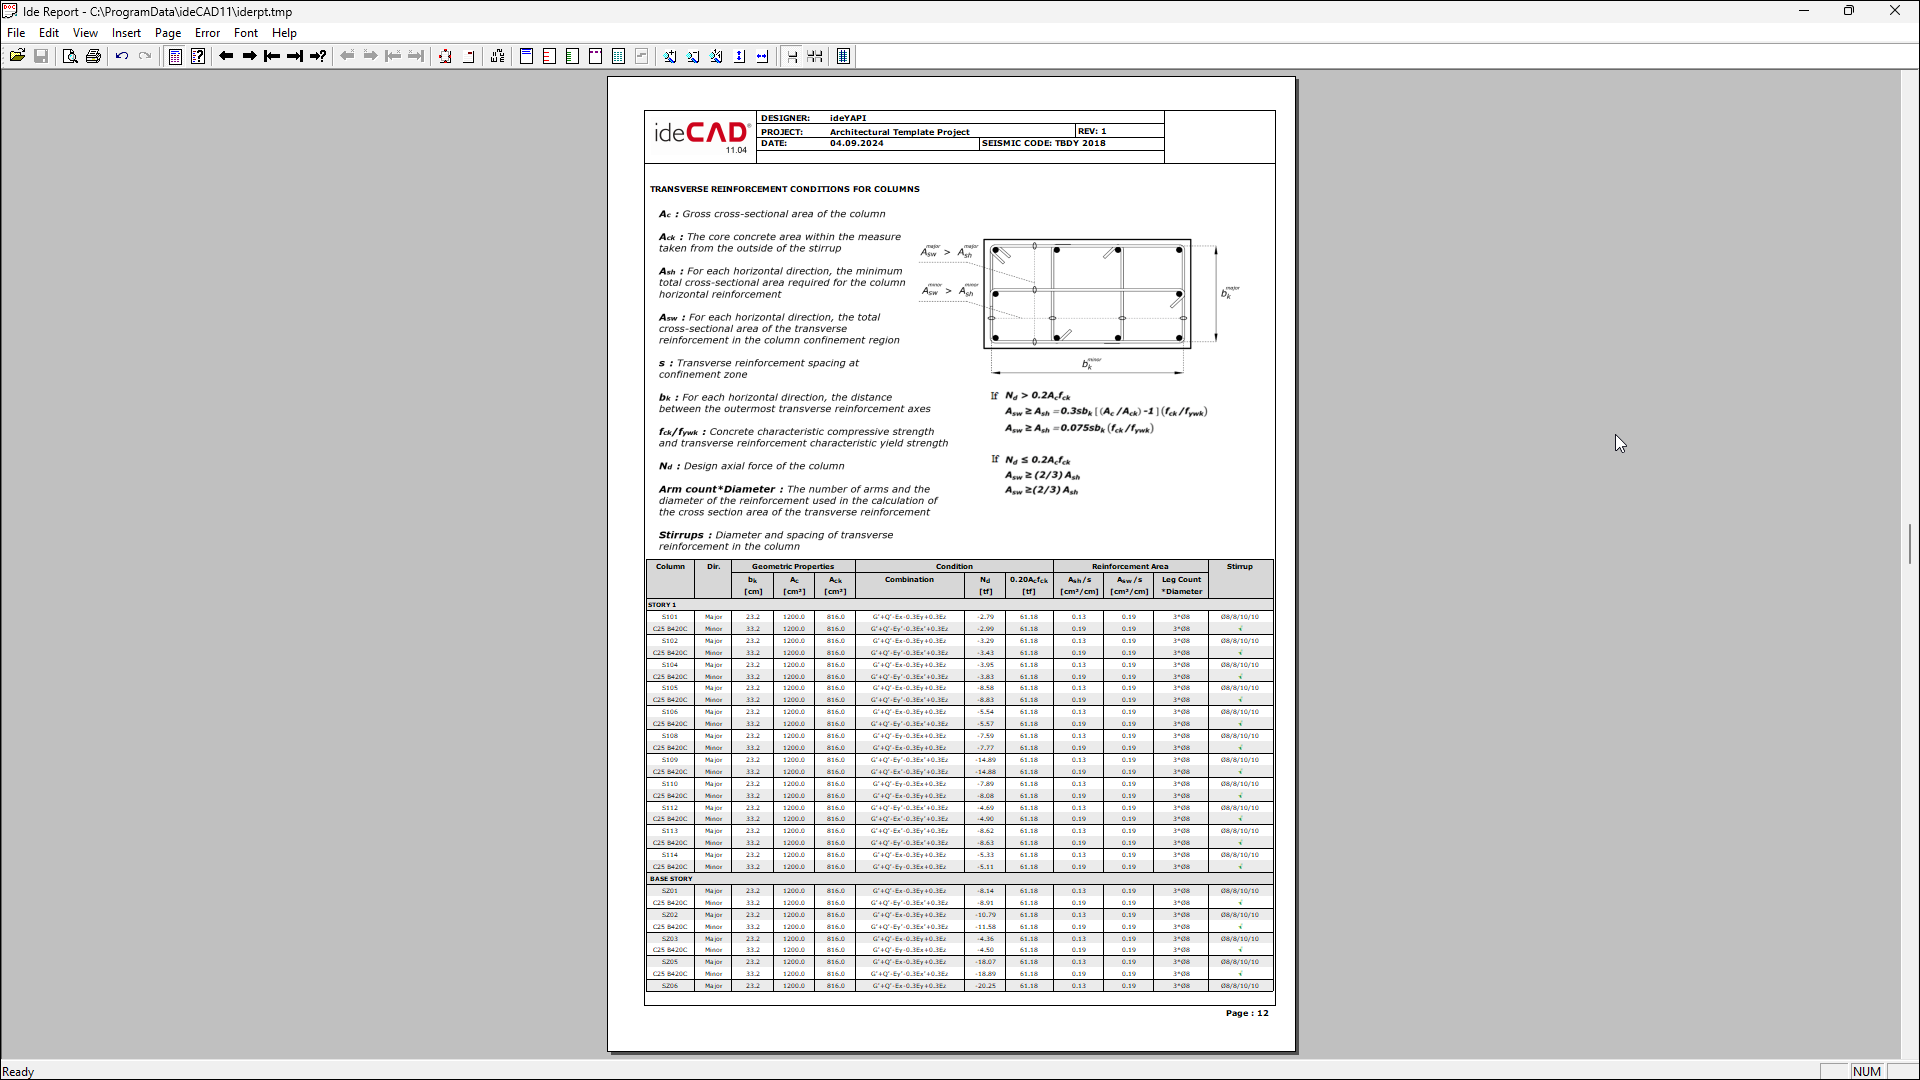Jump to last page arrow icon

pyautogui.click(x=295, y=56)
